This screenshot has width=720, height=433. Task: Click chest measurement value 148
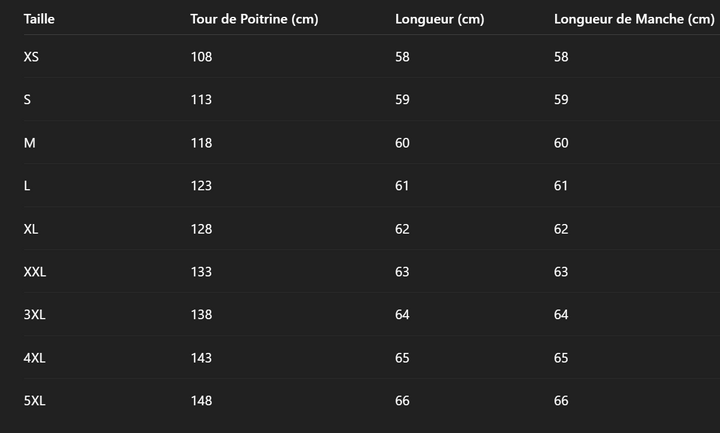201,401
